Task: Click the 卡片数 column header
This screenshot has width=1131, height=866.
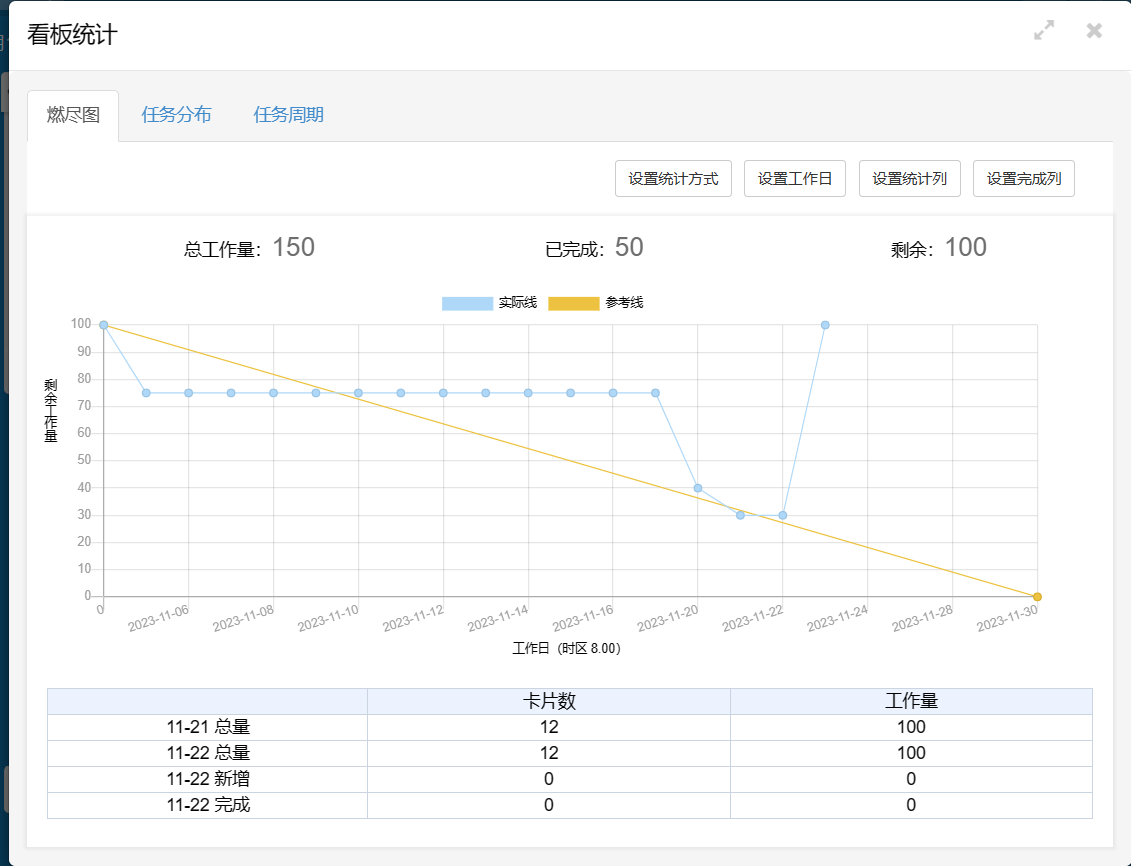Action: click(x=549, y=701)
